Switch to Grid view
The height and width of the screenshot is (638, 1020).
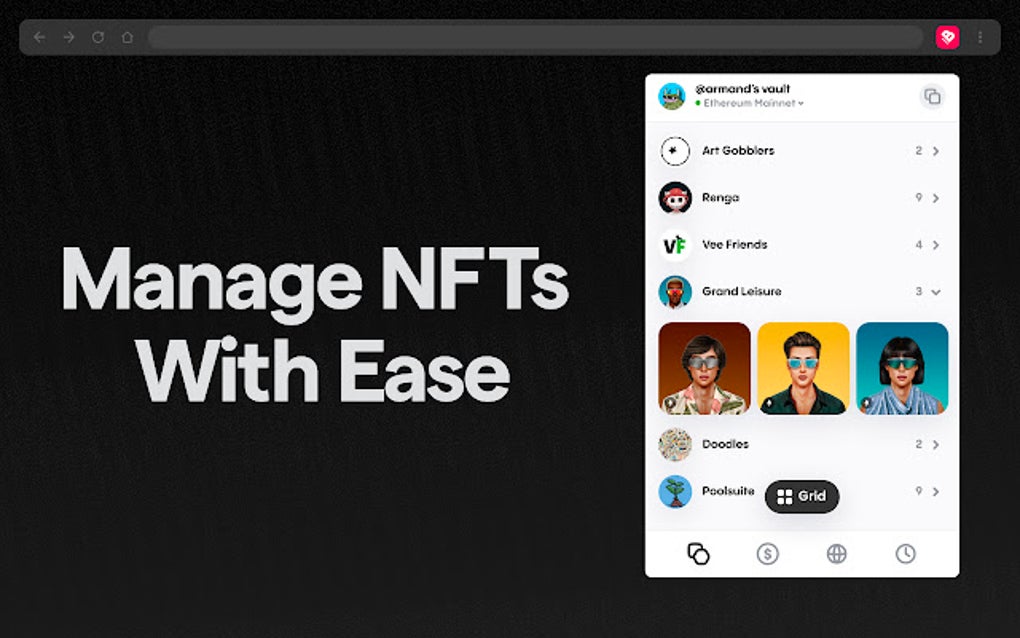coord(801,496)
